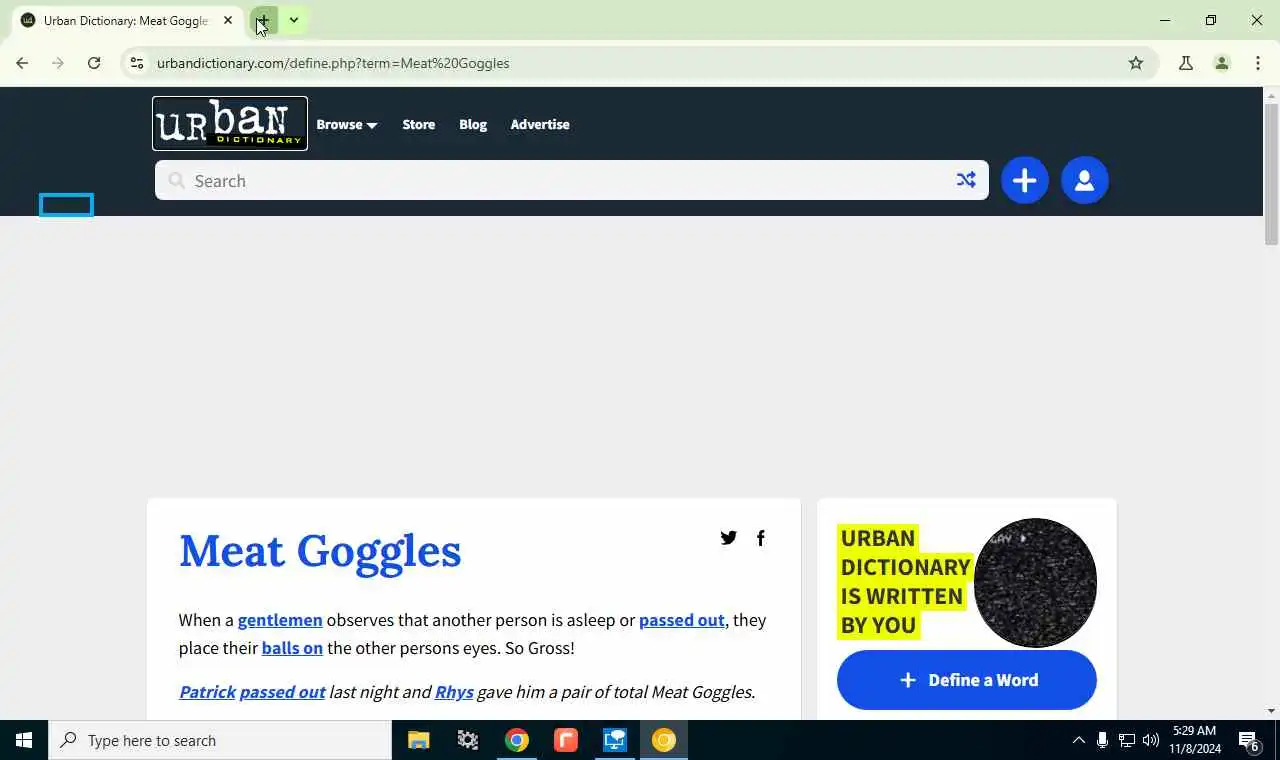Click the random word shuffle icon
This screenshot has height=760, width=1280.
pos(966,180)
